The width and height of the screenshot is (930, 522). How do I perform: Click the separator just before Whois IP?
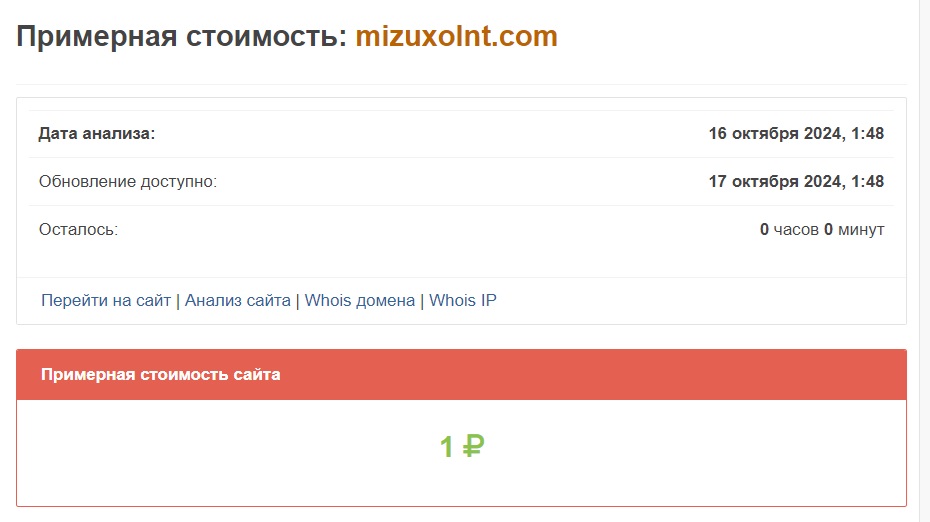[x=422, y=300]
